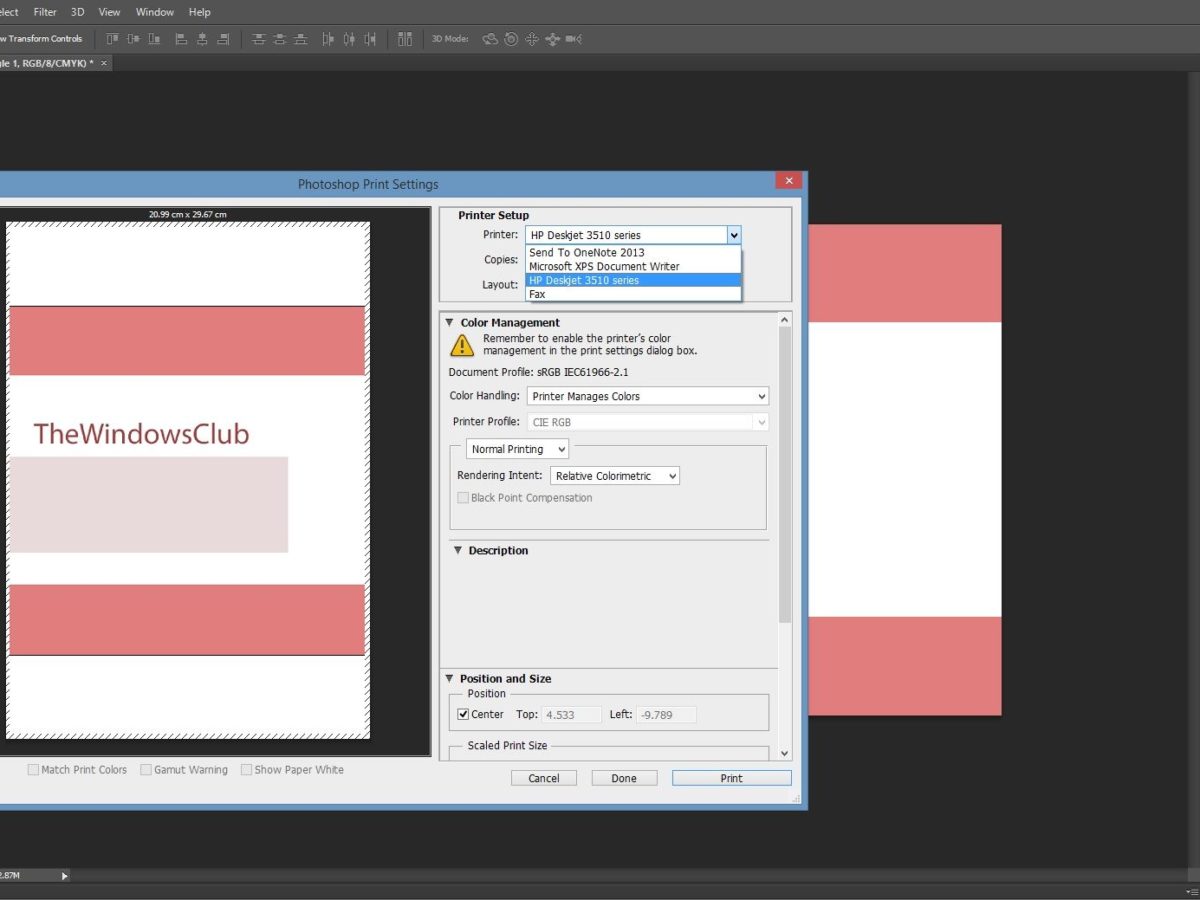
Task: Open the Color Handling dropdown
Action: pos(648,396)
